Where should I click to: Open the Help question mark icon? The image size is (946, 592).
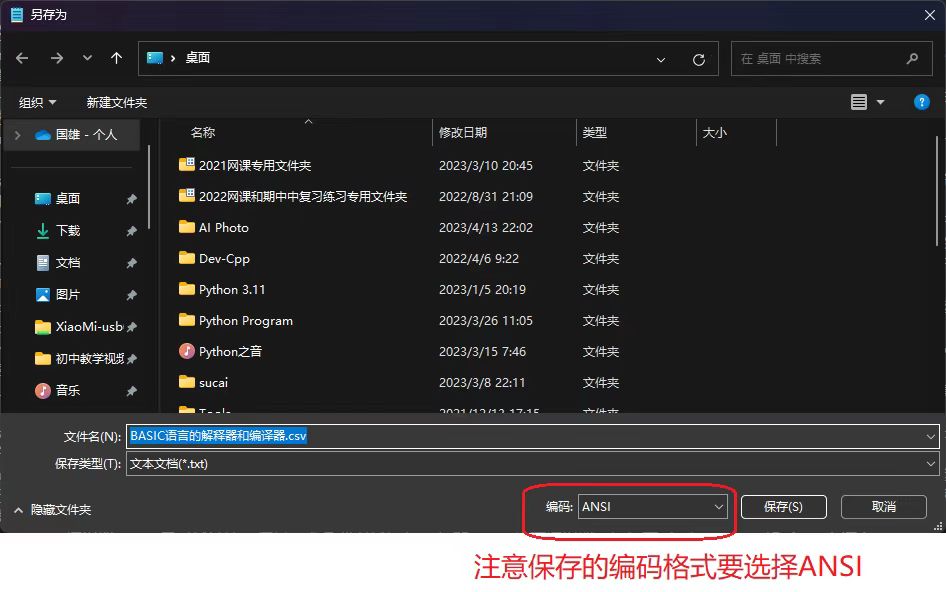coord(921,101)
